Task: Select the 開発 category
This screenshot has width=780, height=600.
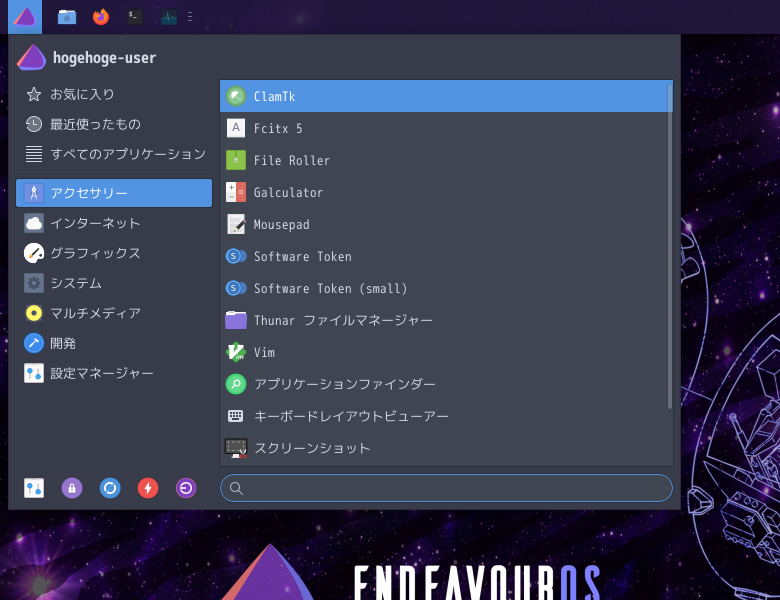Action: pyautogui.click(x=114, y=343)
